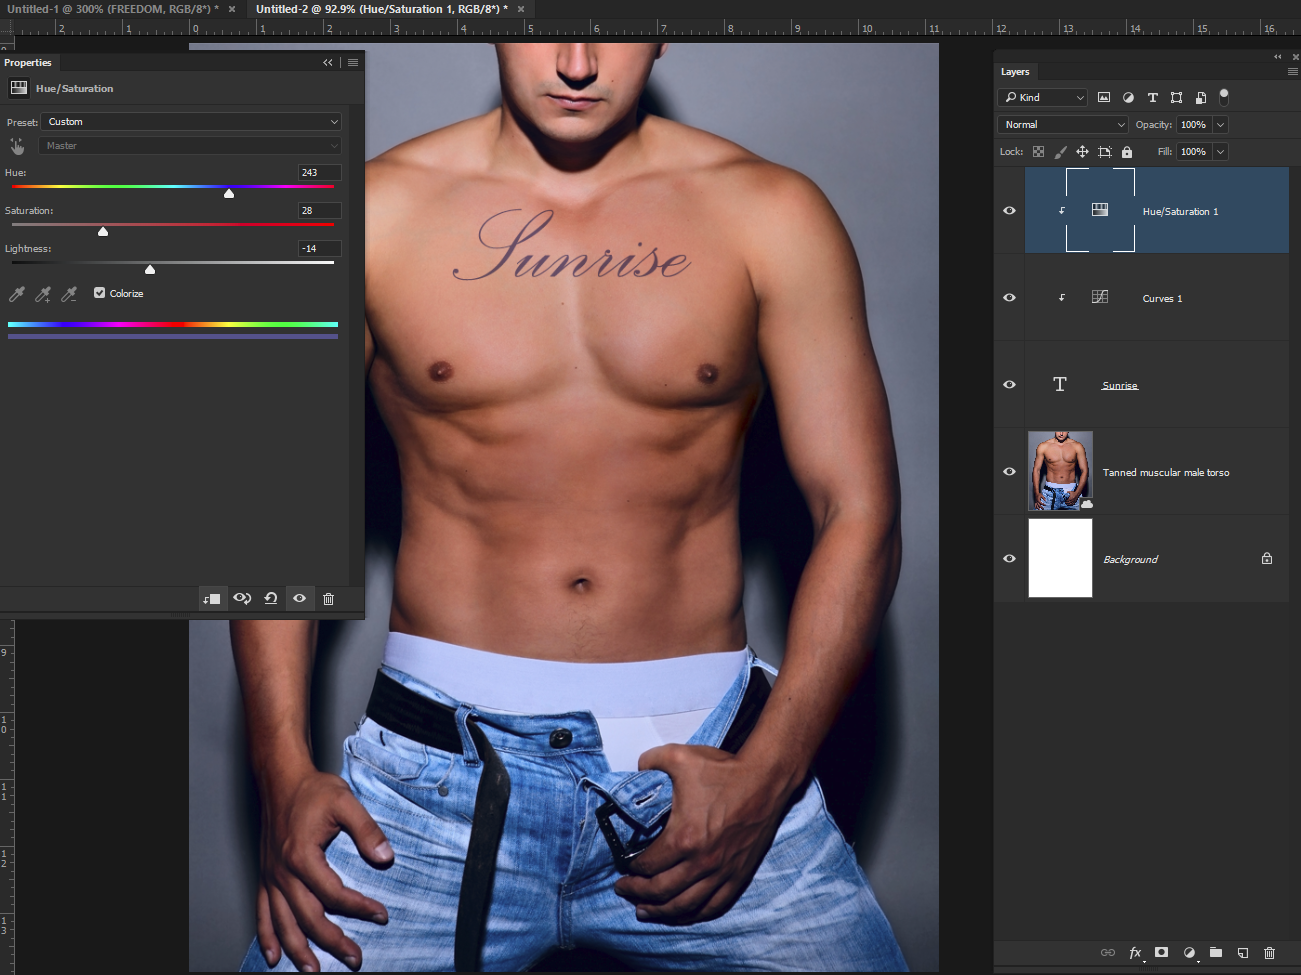Click the create new group folder icon
1301x975 pixels.
[1216, 953]
